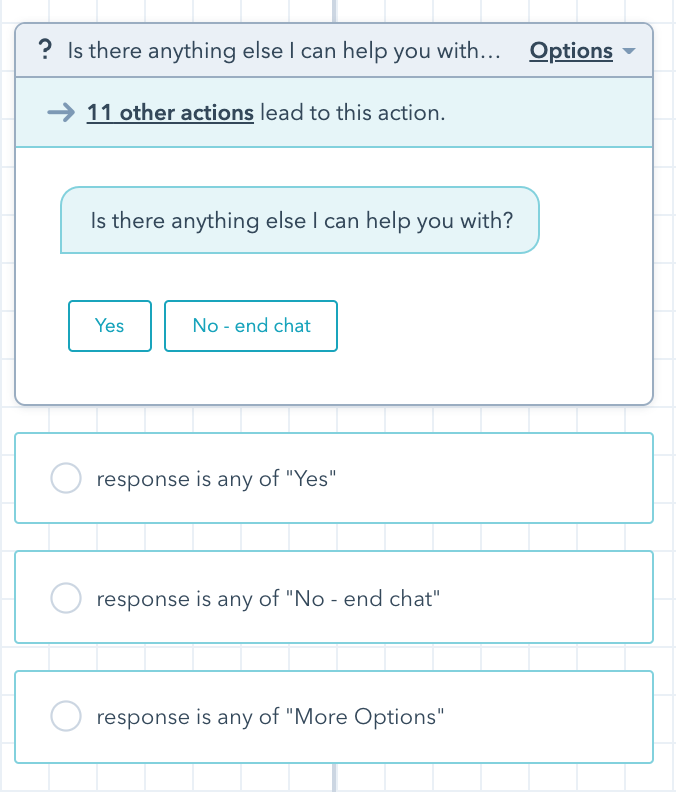Click the right arrow icon beside '11 other actions'

point(62,113)
